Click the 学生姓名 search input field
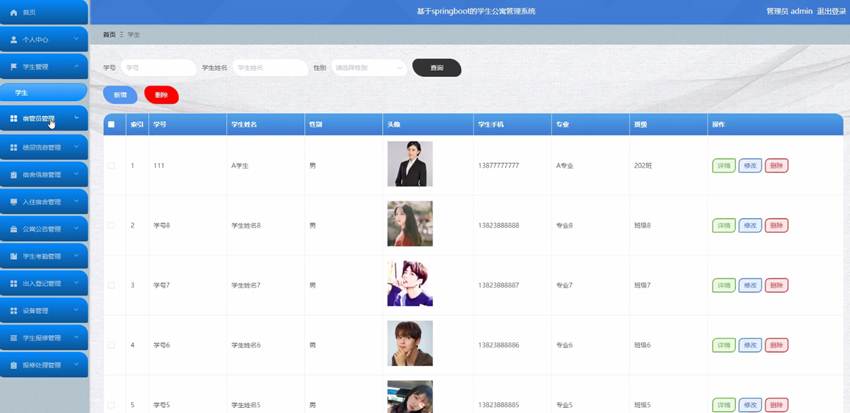The width and height of the screenshot is (850, 413). point(270,68)
